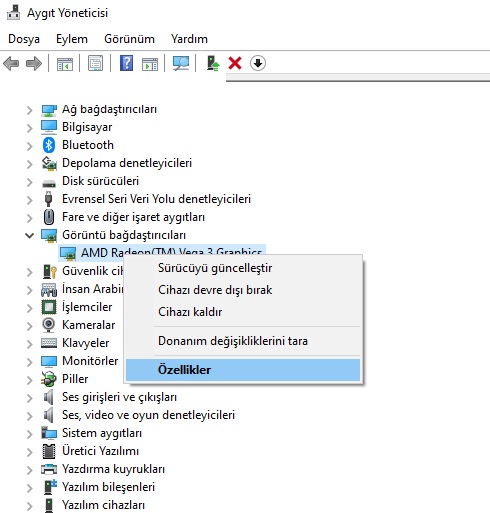Click the Üretici Yazılımı firmware chip icon
This screenshot has height=513, width=490.
point(49,451)
